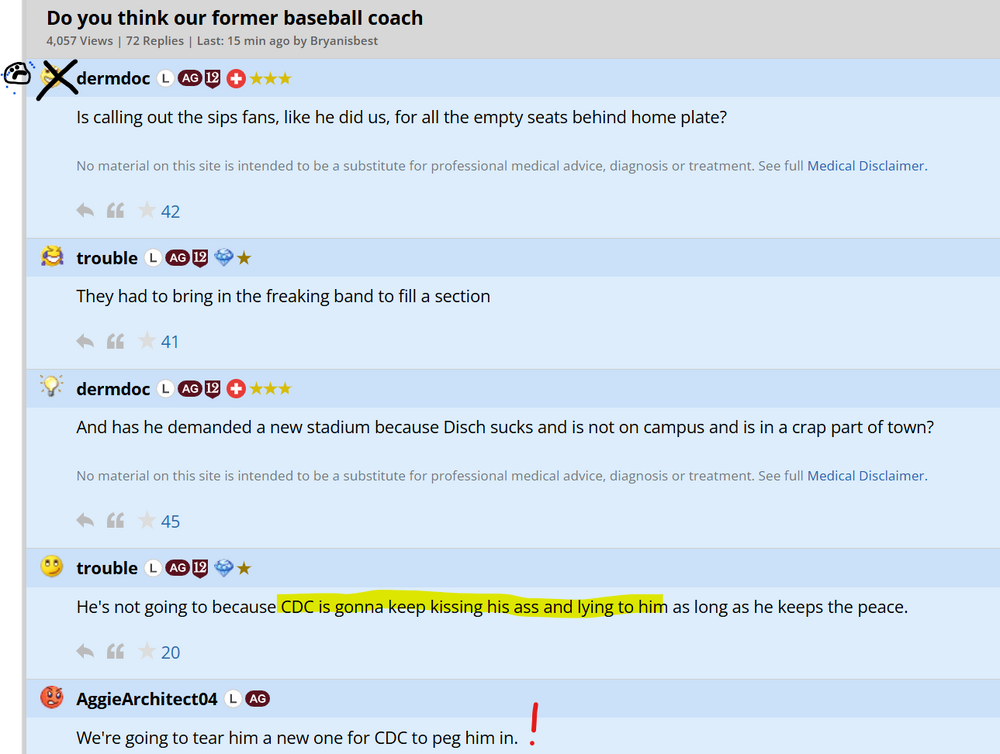Click Bryanisbest in the thread header
This screenshot has height=754, width=1000.
coord(343,41)
